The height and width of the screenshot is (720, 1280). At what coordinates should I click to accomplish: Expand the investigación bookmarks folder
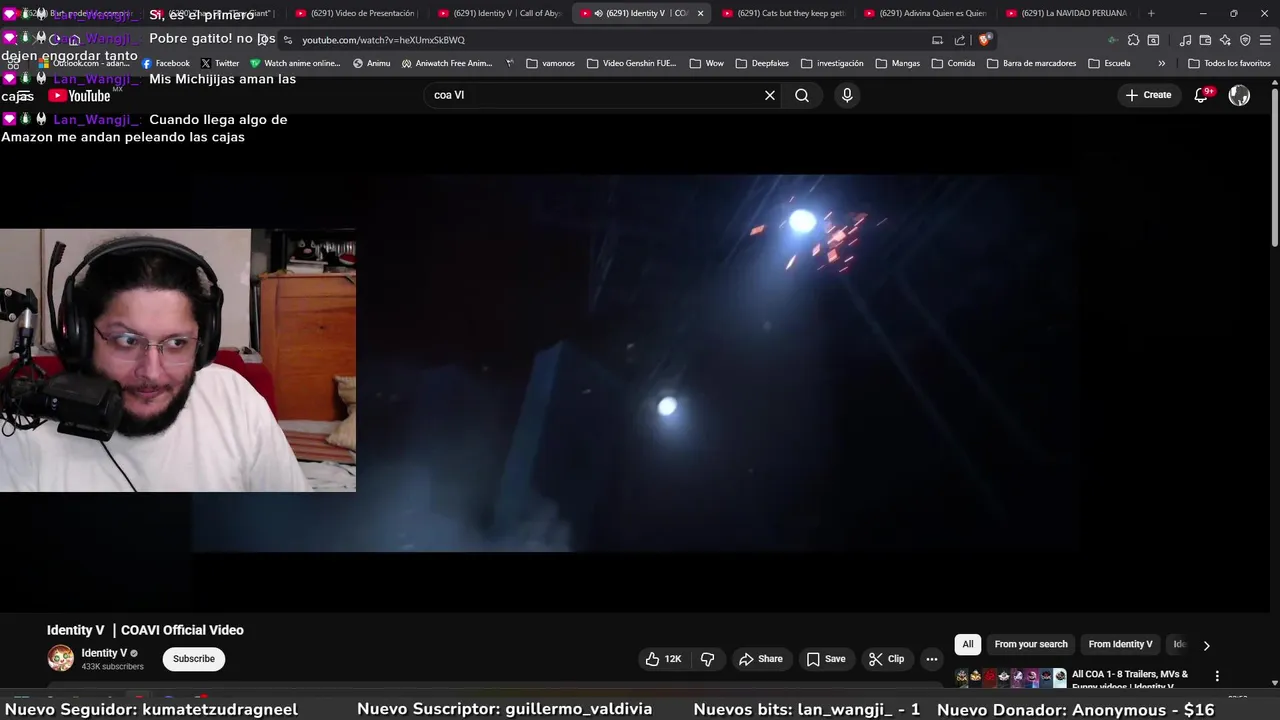tap(832, 63)
